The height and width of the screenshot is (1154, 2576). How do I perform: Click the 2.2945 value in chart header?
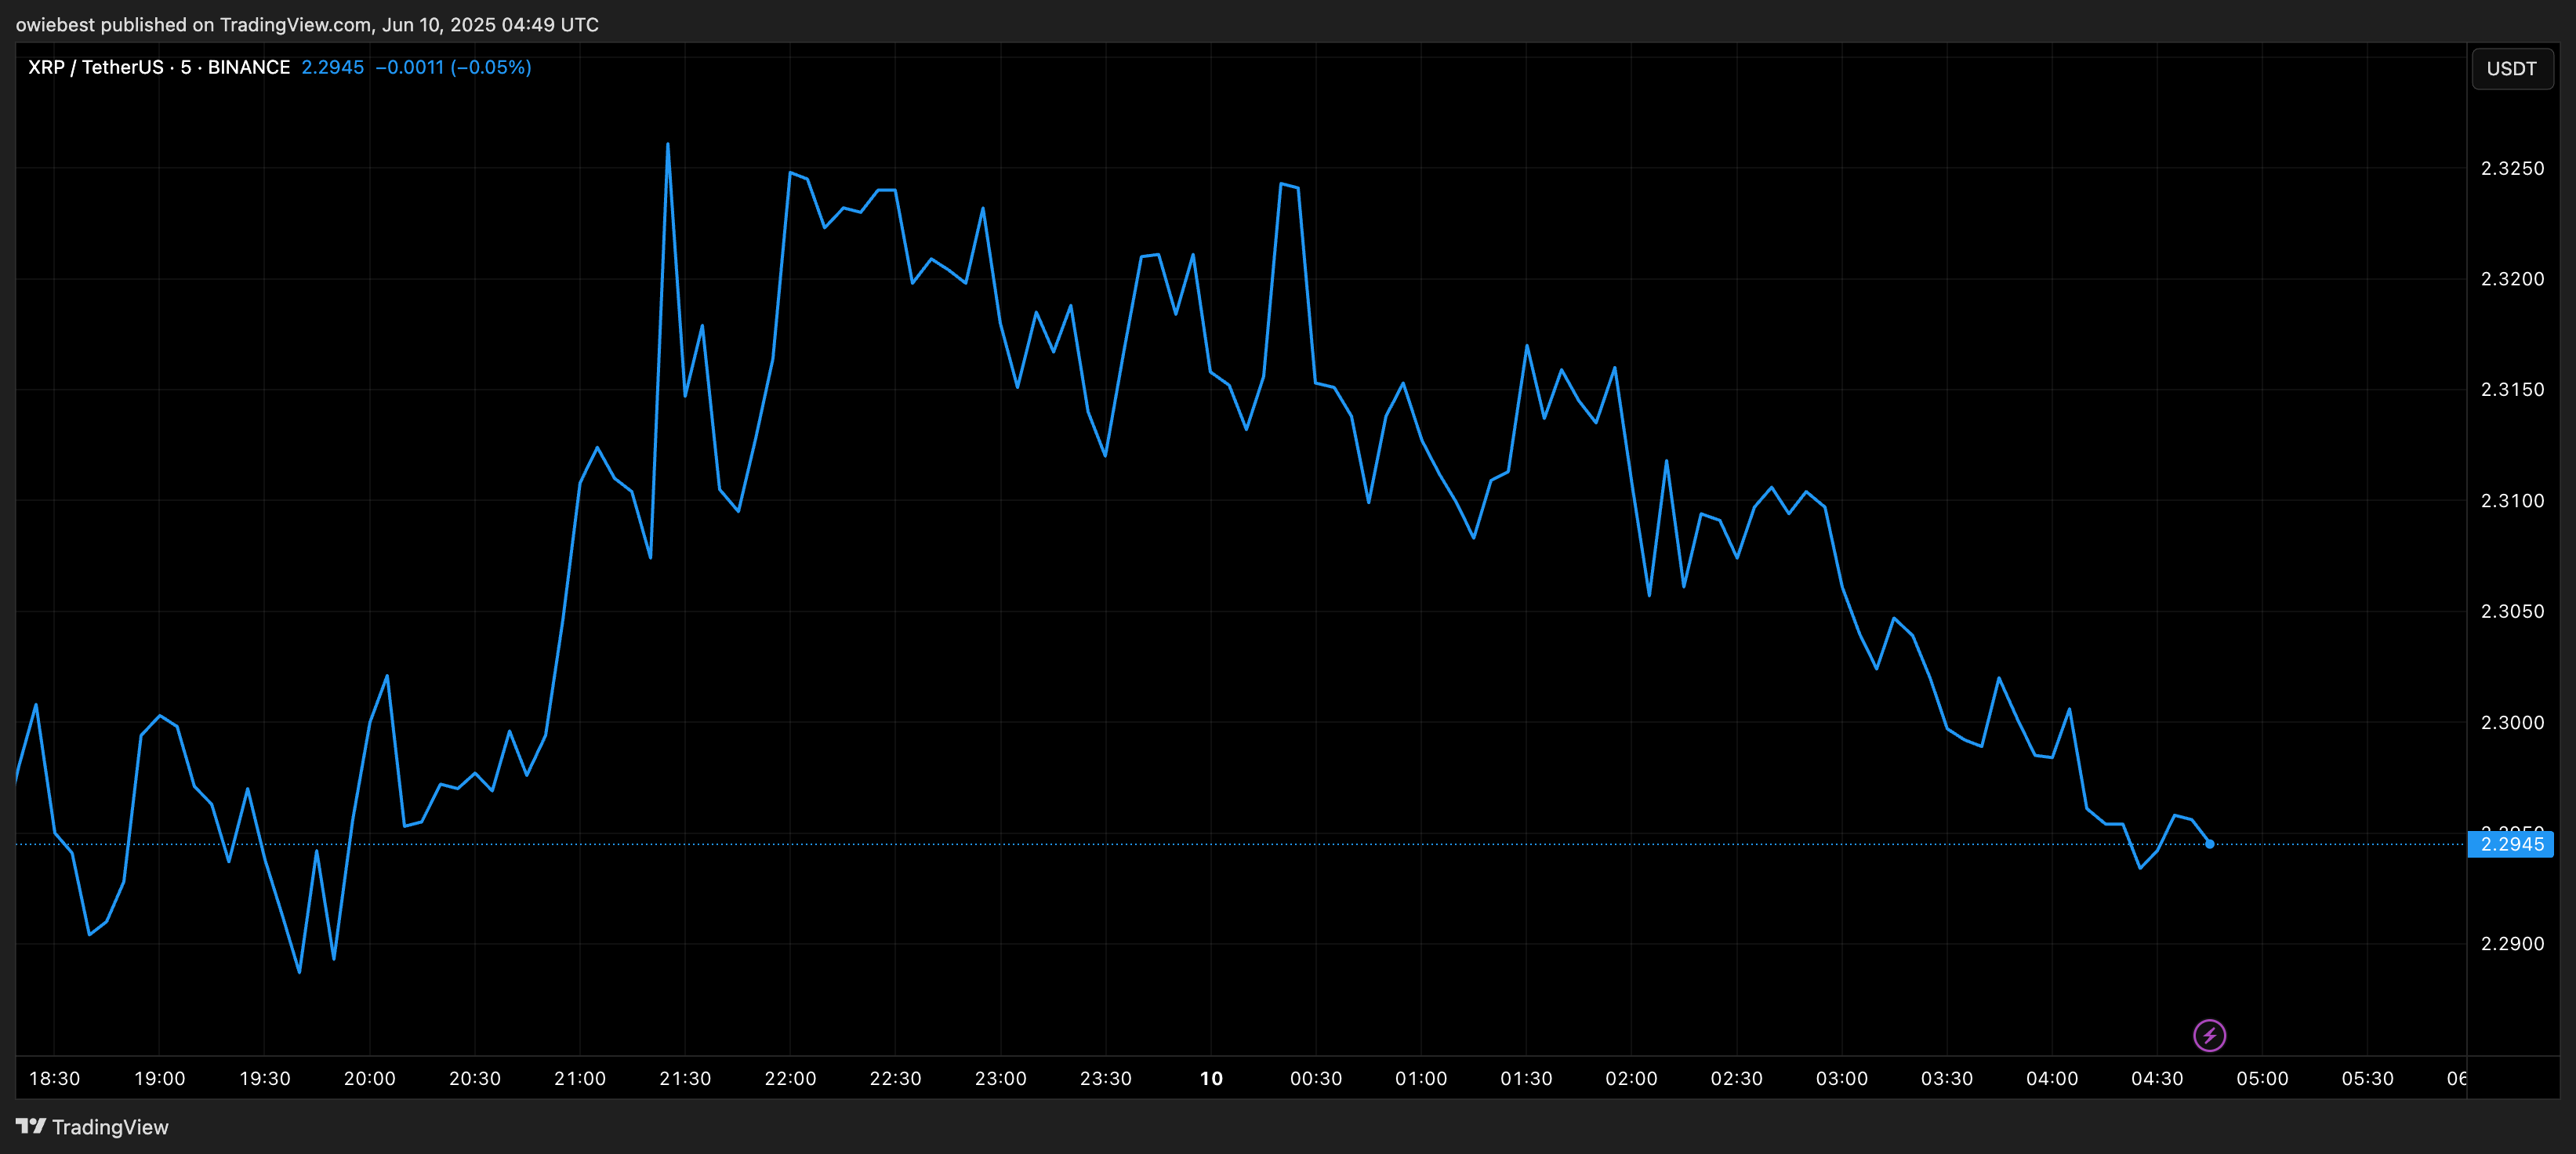click(332, 67)
